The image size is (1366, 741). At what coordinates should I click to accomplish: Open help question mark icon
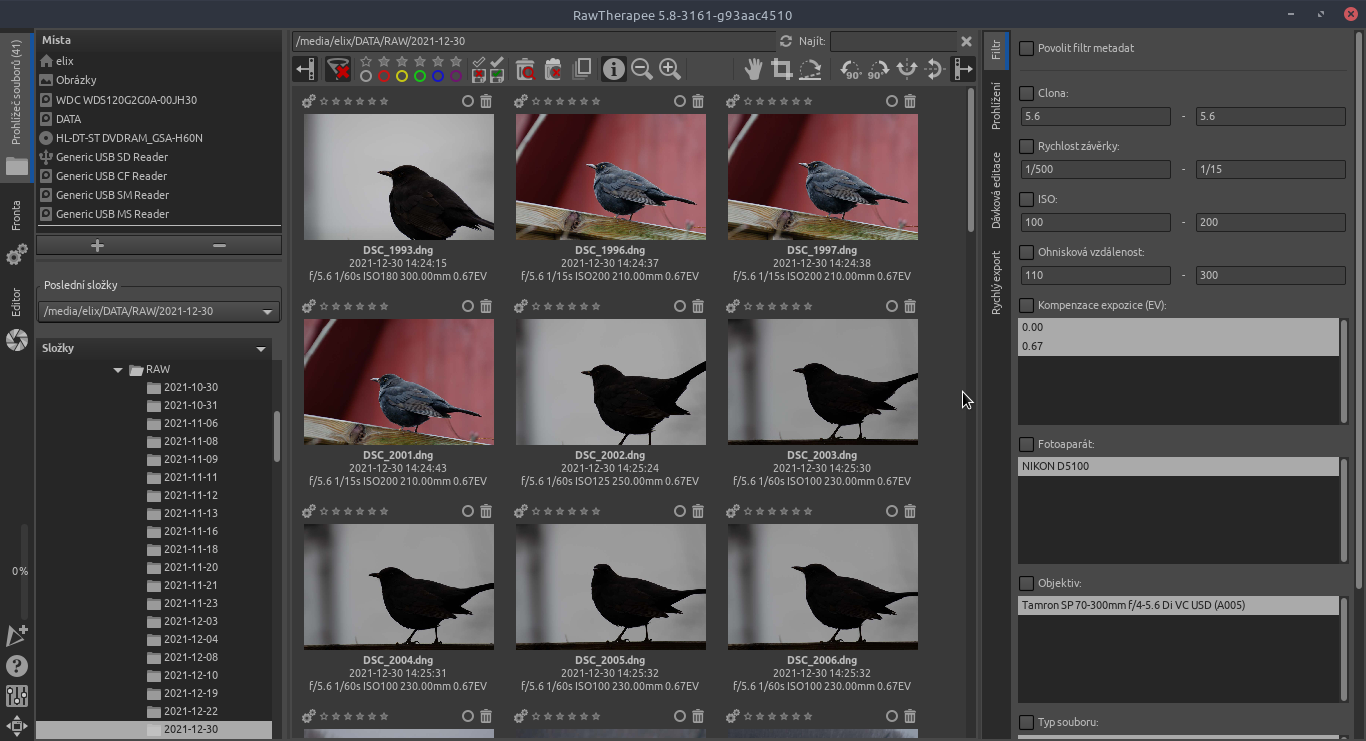17,666
